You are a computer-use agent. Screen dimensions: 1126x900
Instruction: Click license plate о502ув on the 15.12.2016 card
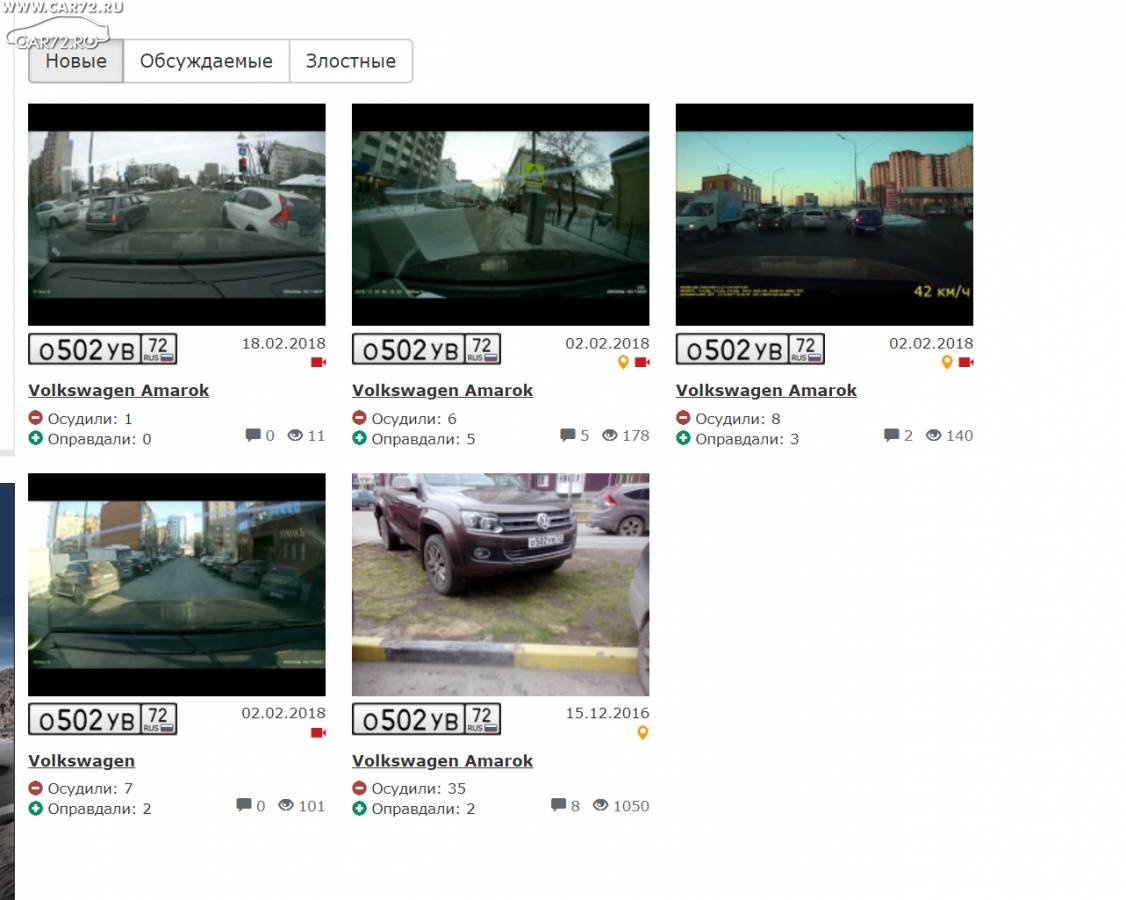(427, 719)
